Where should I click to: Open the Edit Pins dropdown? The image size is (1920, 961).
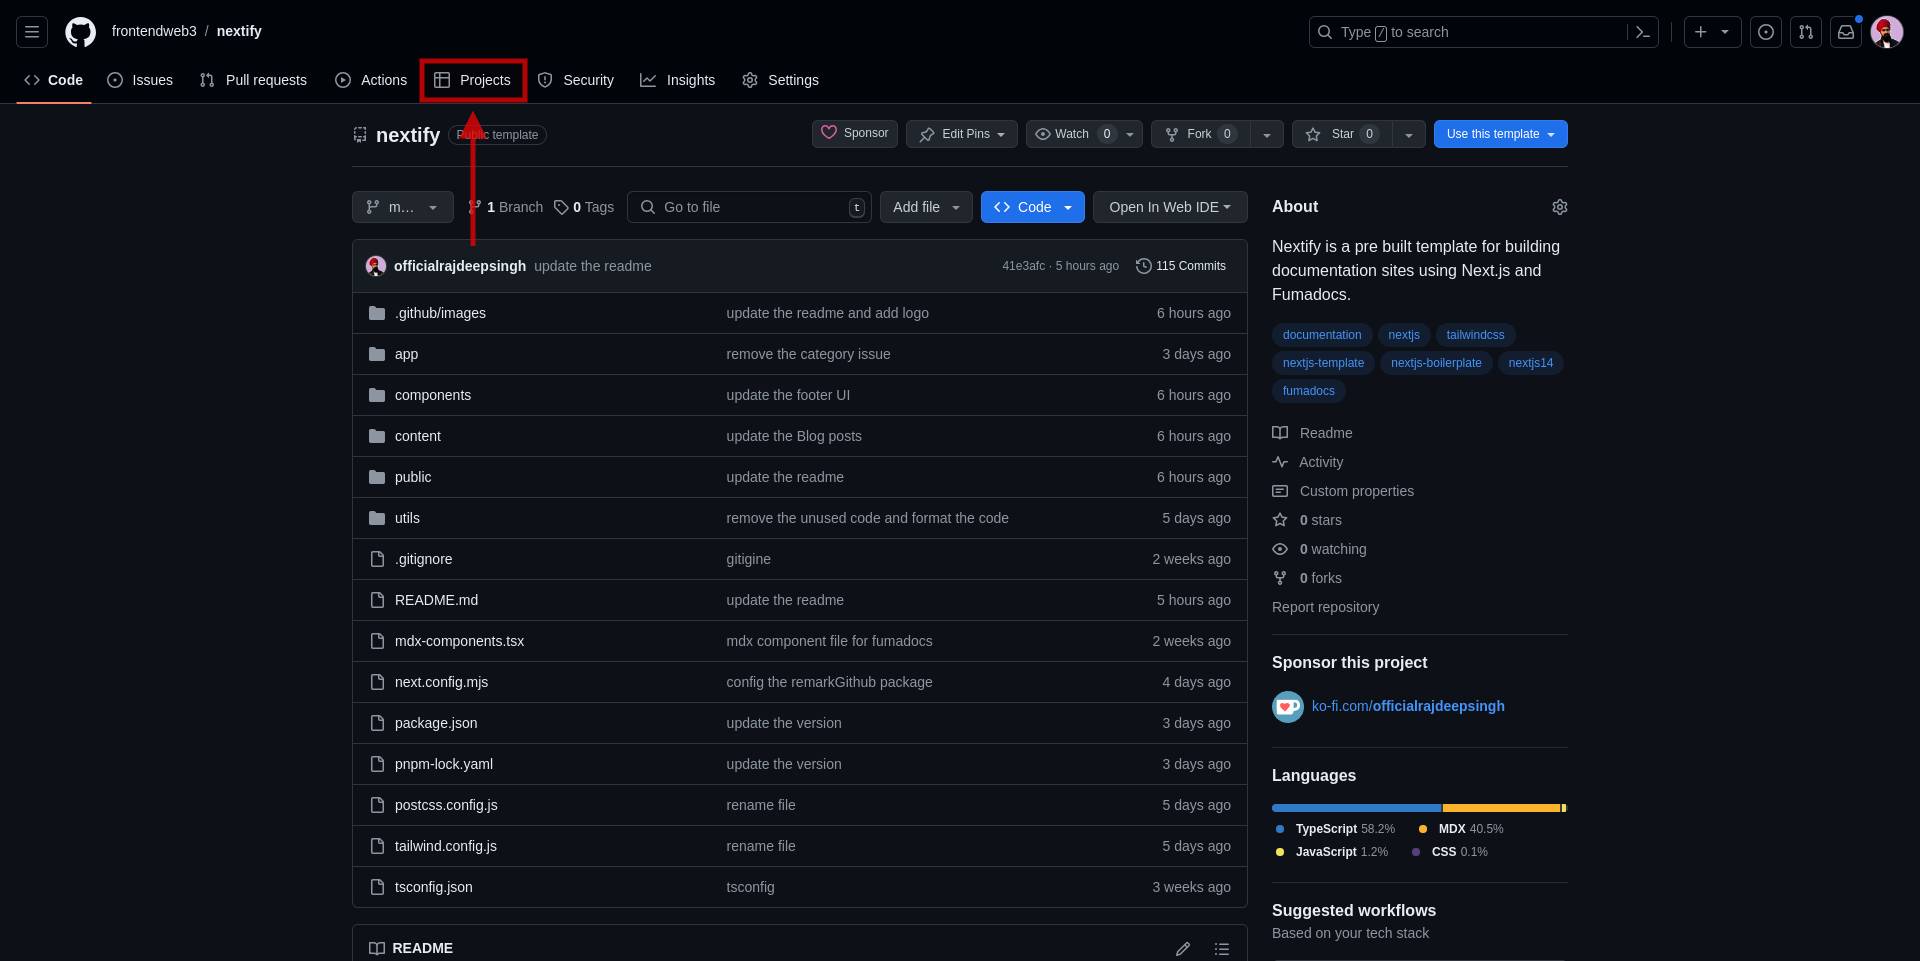tap(962, 134)
